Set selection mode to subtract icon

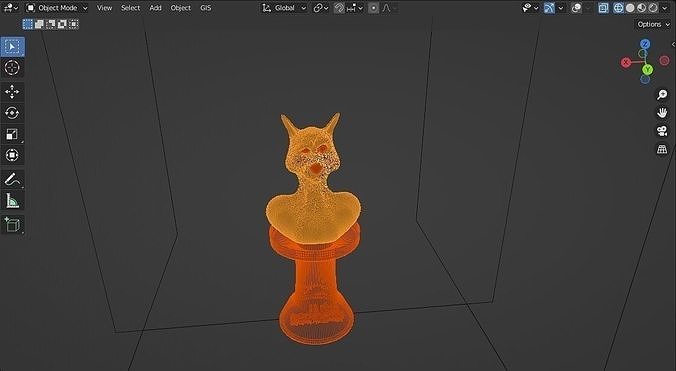pos(51,24)
